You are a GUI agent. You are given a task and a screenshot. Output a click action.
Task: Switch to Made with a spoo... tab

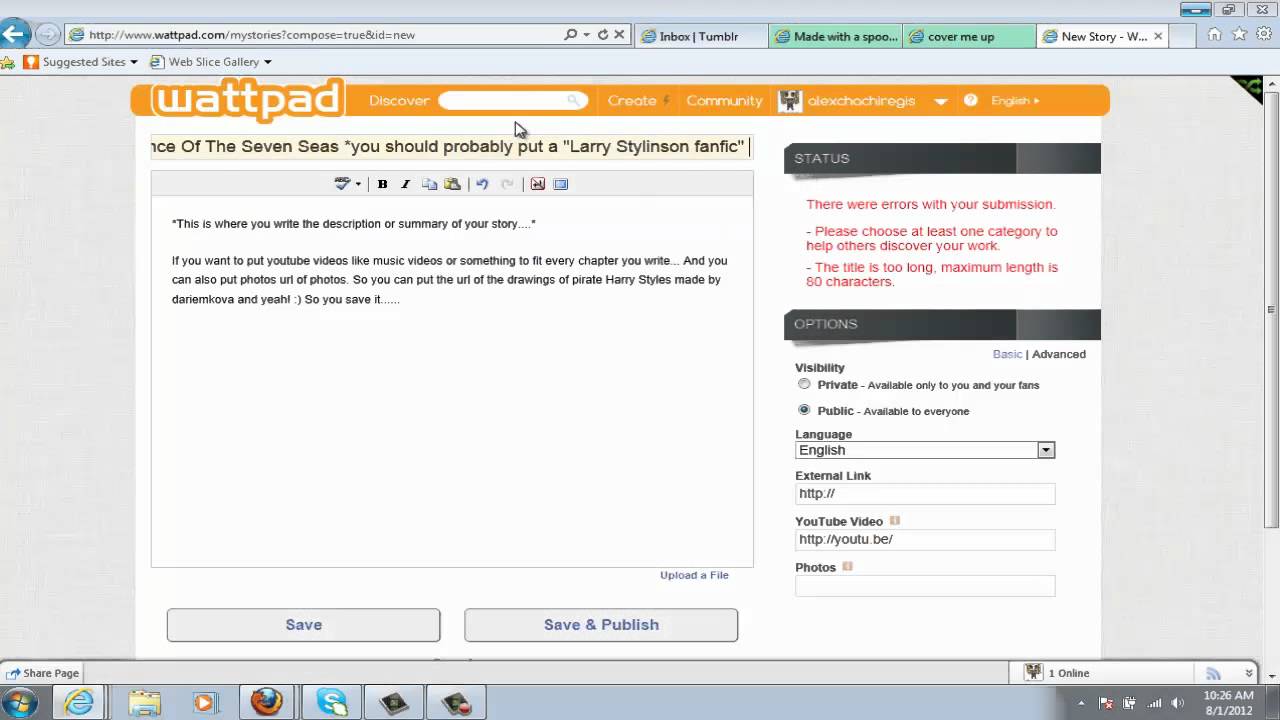point(836,36)
